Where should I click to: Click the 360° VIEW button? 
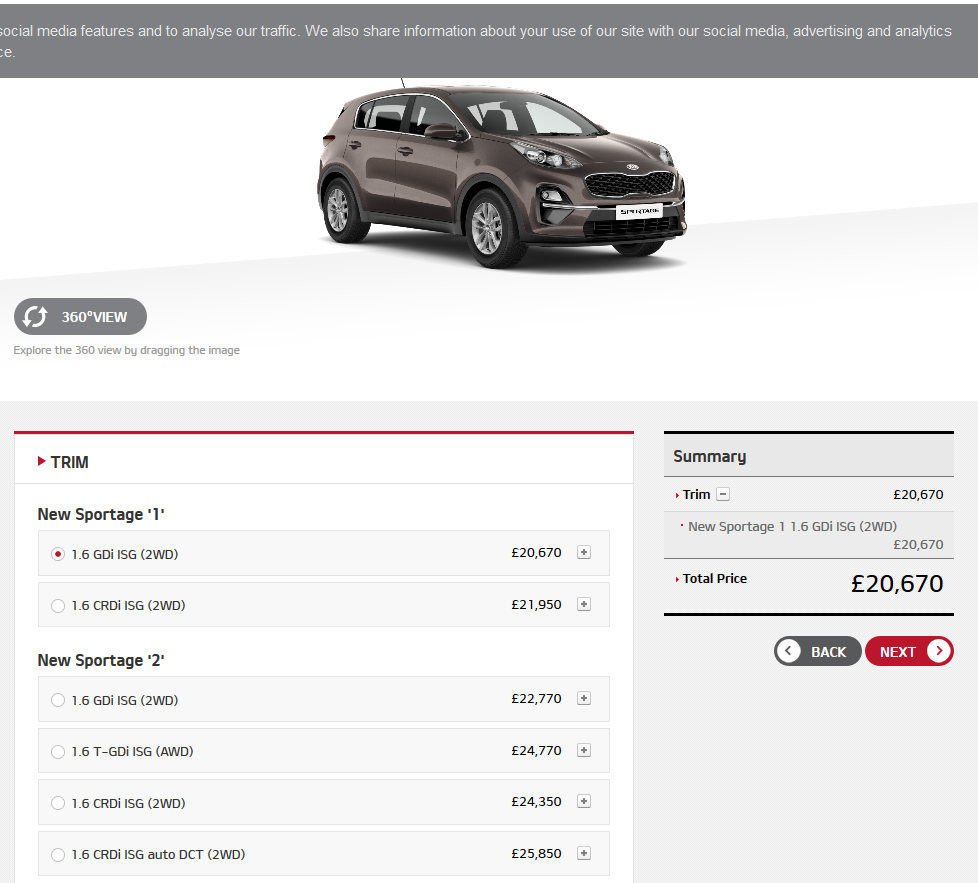(80, 317)
